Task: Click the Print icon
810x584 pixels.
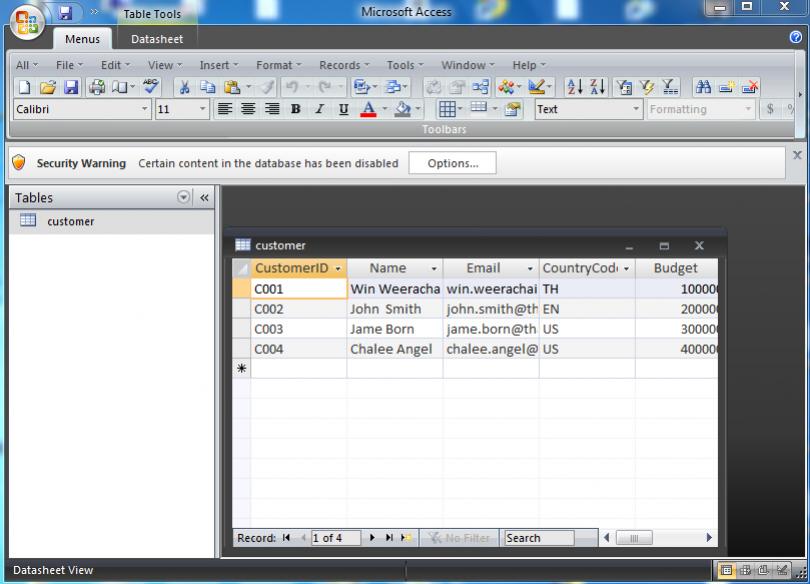Action: [x=97, y=87]
